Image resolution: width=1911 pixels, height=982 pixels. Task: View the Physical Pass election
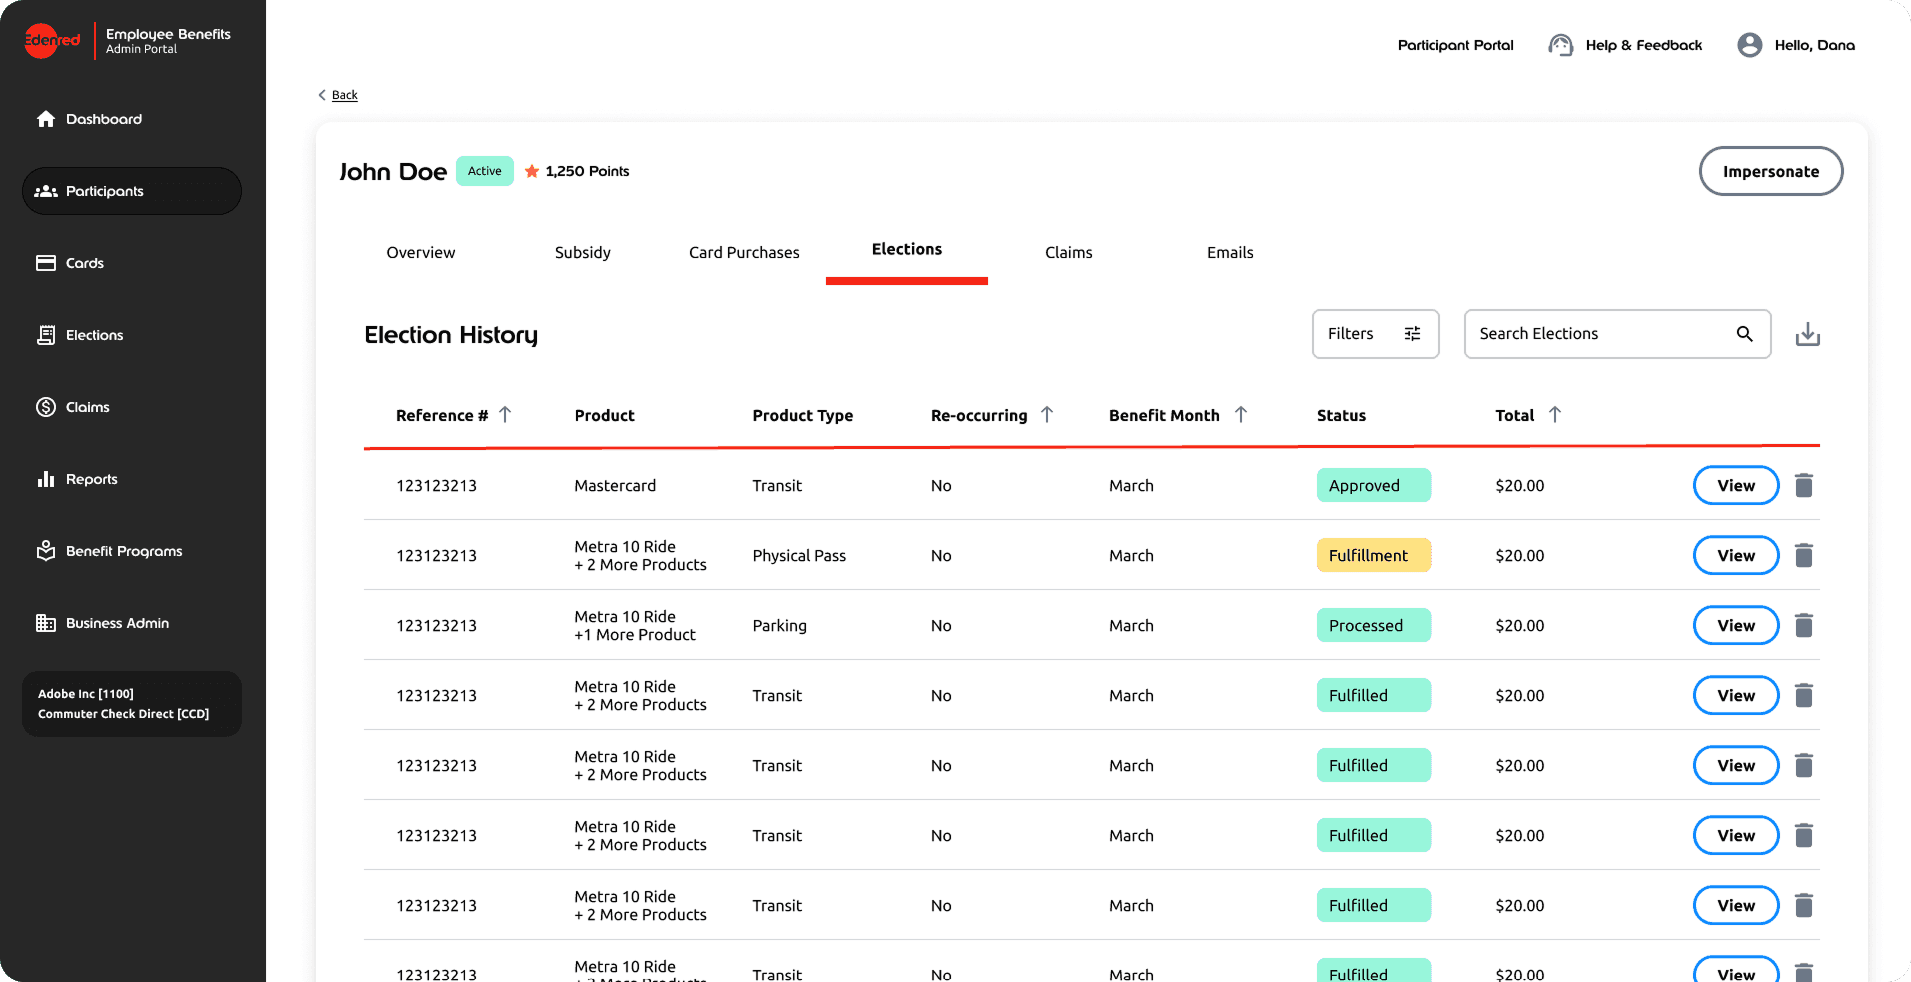click(1736, 555)
